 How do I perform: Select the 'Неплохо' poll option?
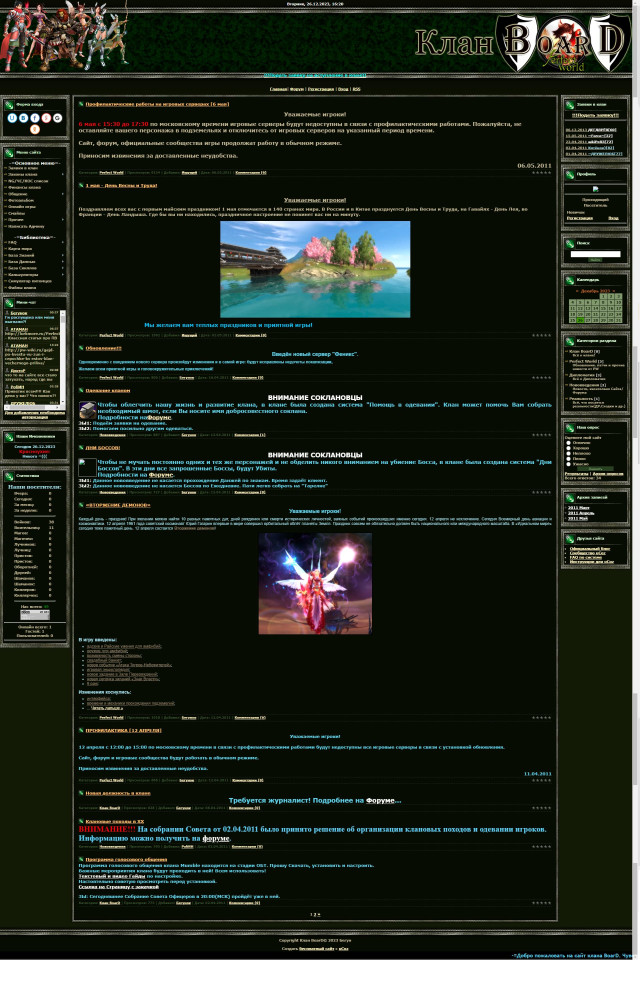click(x=569, y=453)
